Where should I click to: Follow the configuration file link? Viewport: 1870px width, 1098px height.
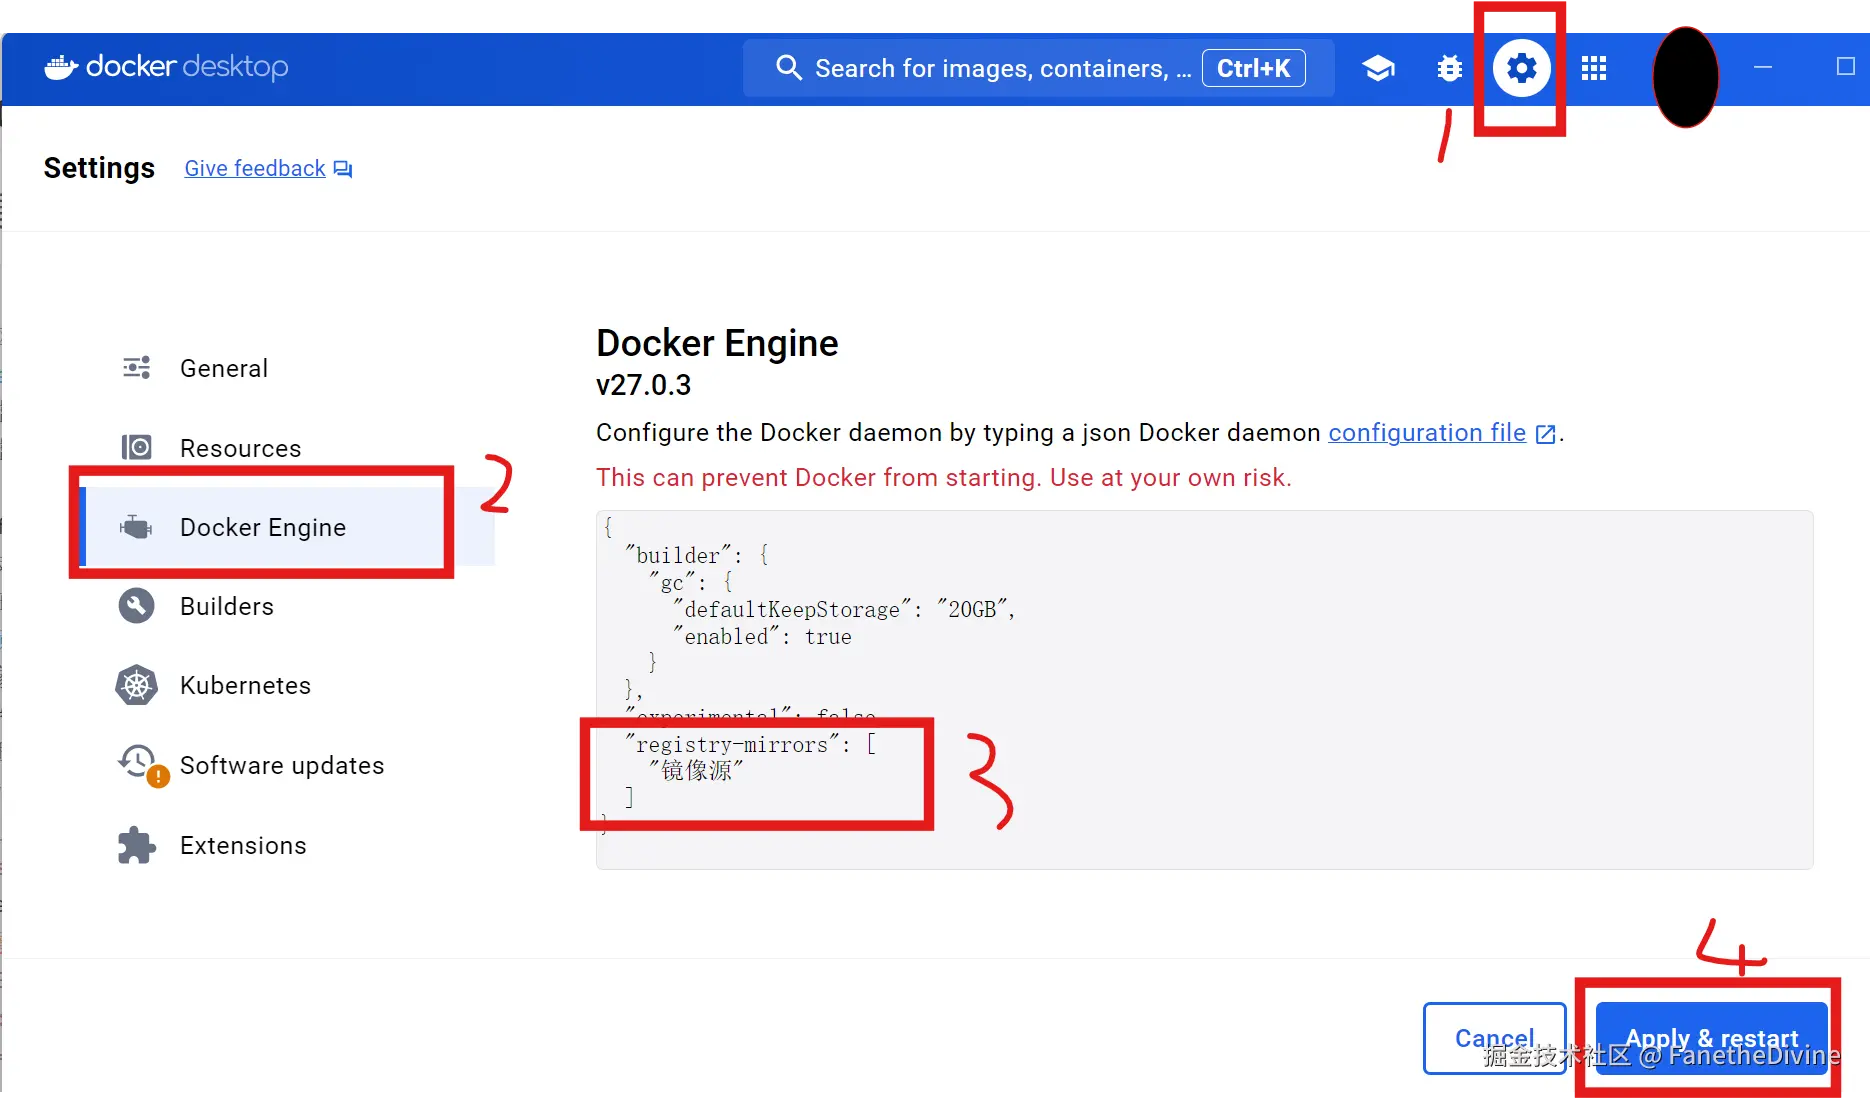click(1427, 432)
